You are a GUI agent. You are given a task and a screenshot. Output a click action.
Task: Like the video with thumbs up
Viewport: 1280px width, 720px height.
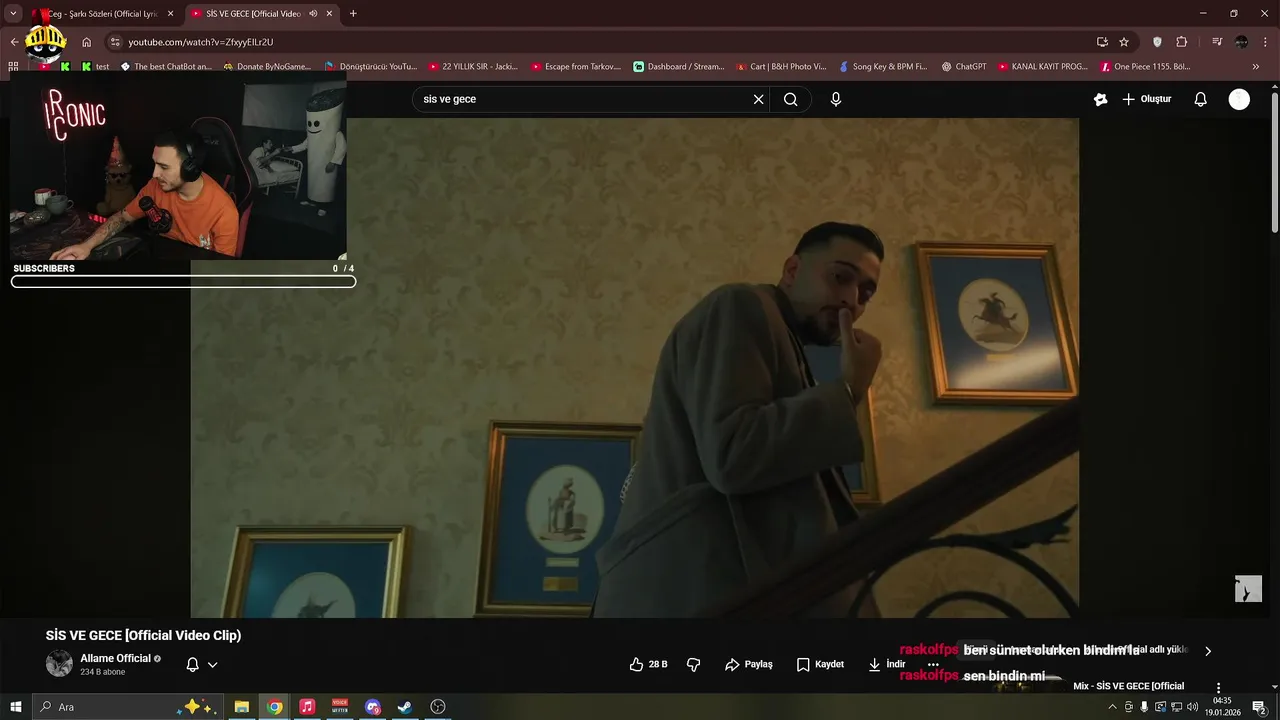point(648,664)
